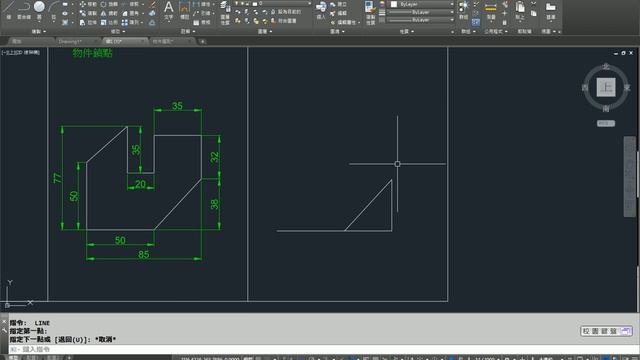Click the Paste (貼上) icon

(x=520, y=11)
